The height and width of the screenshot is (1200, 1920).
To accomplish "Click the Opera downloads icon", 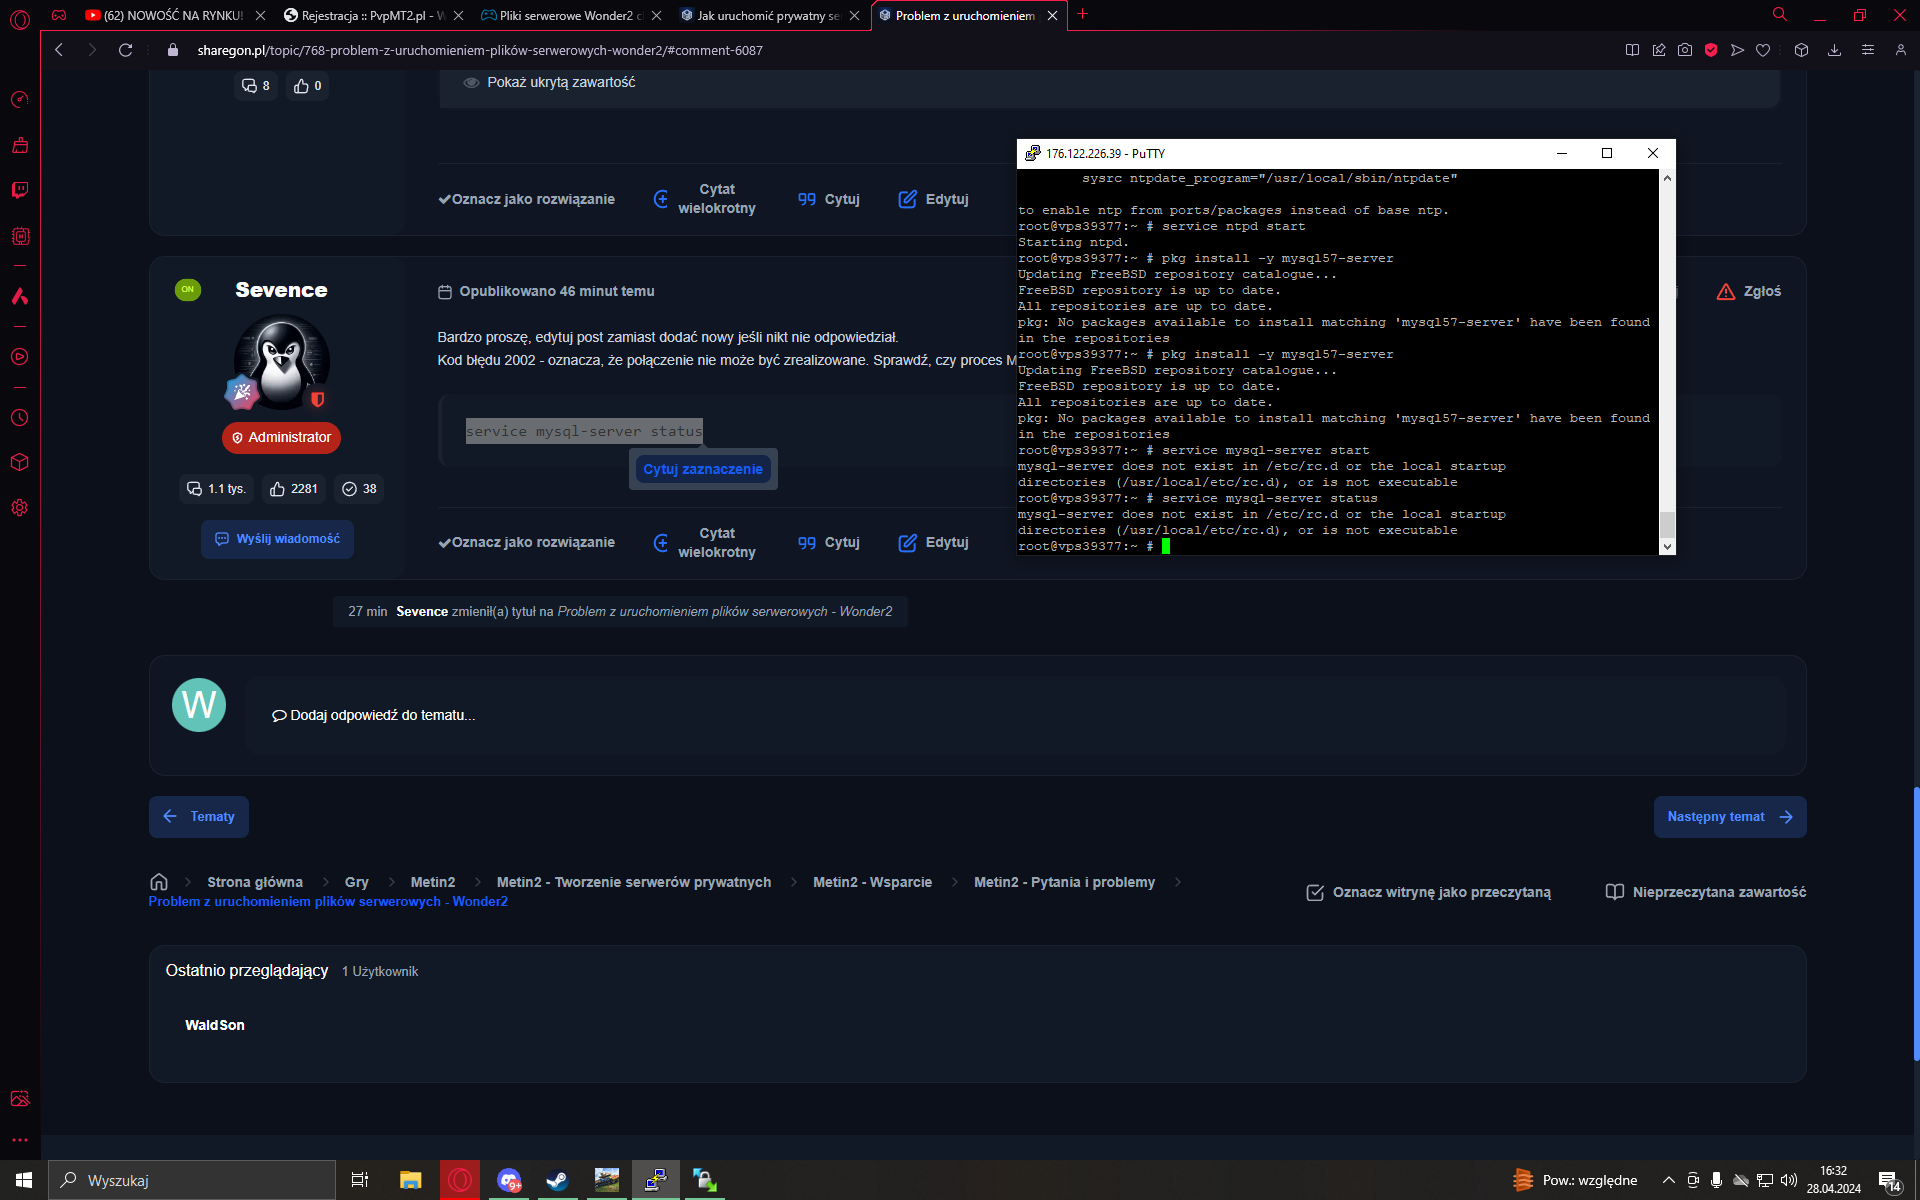I will pos(1834,50).
